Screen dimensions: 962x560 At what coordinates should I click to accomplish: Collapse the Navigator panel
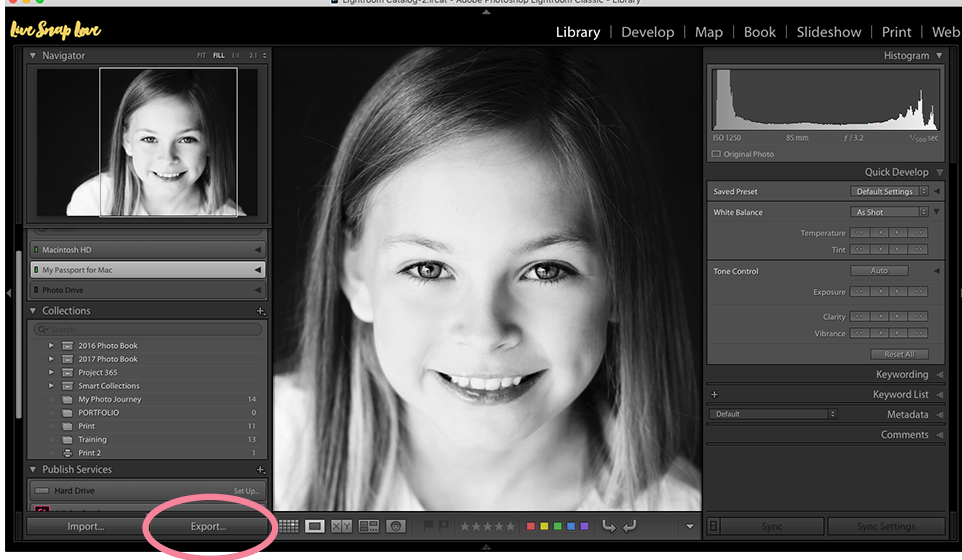pyautogui.click(x=33, y=55)
